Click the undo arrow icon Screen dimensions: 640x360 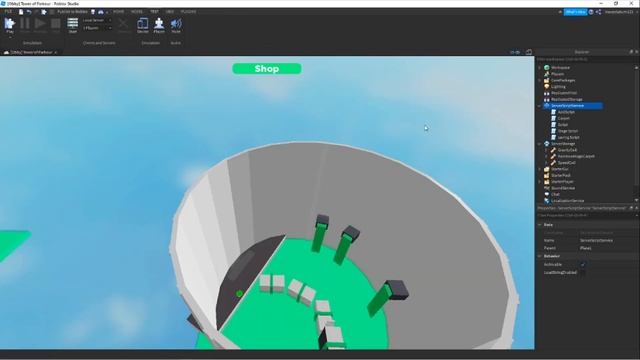(29, 12)
